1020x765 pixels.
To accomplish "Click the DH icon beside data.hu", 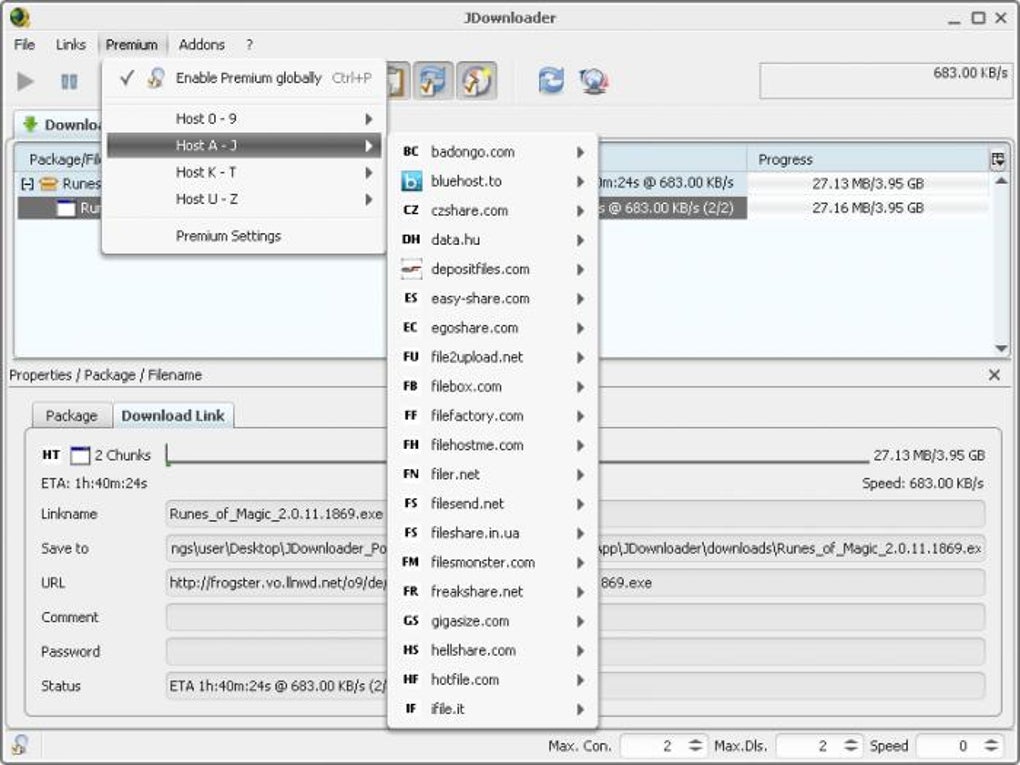I will point(410,240).
